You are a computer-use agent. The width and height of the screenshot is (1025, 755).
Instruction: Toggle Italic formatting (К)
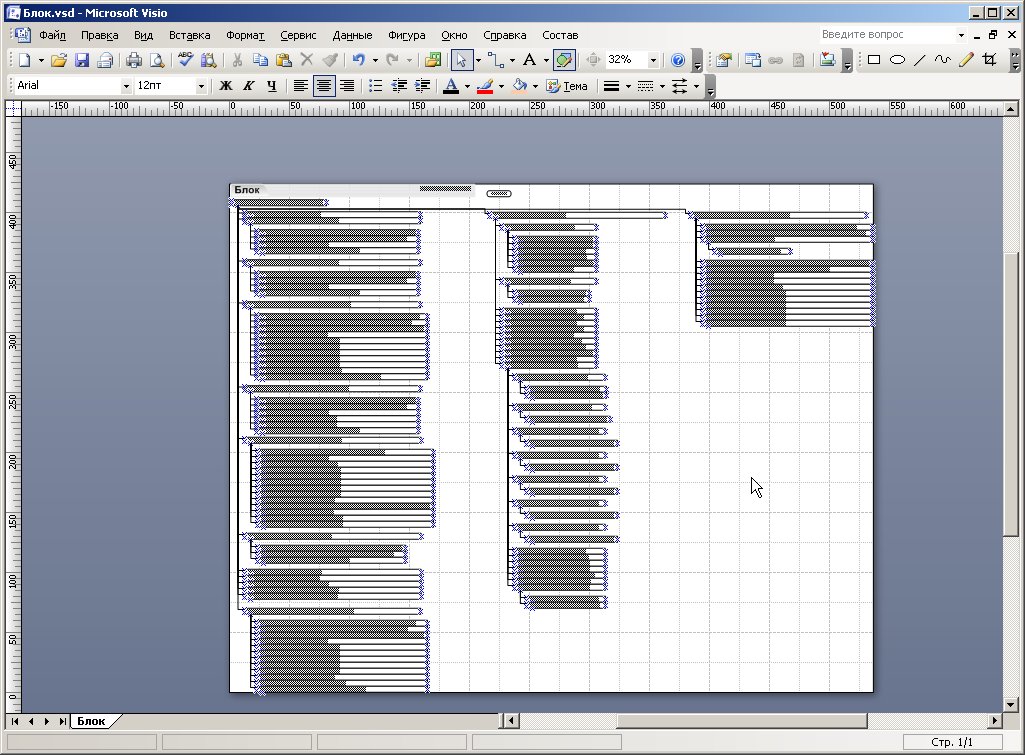click(x=248, y=86)
